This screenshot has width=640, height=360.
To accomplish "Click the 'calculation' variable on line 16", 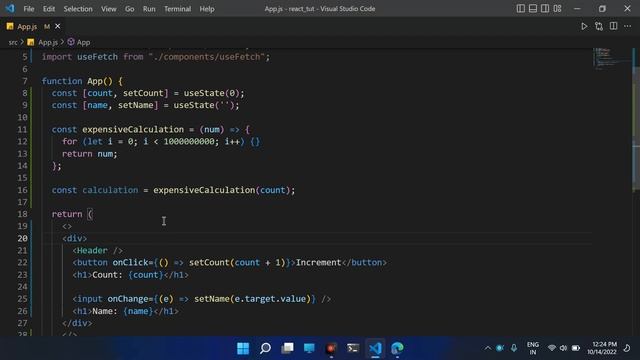I will point(110,190).
